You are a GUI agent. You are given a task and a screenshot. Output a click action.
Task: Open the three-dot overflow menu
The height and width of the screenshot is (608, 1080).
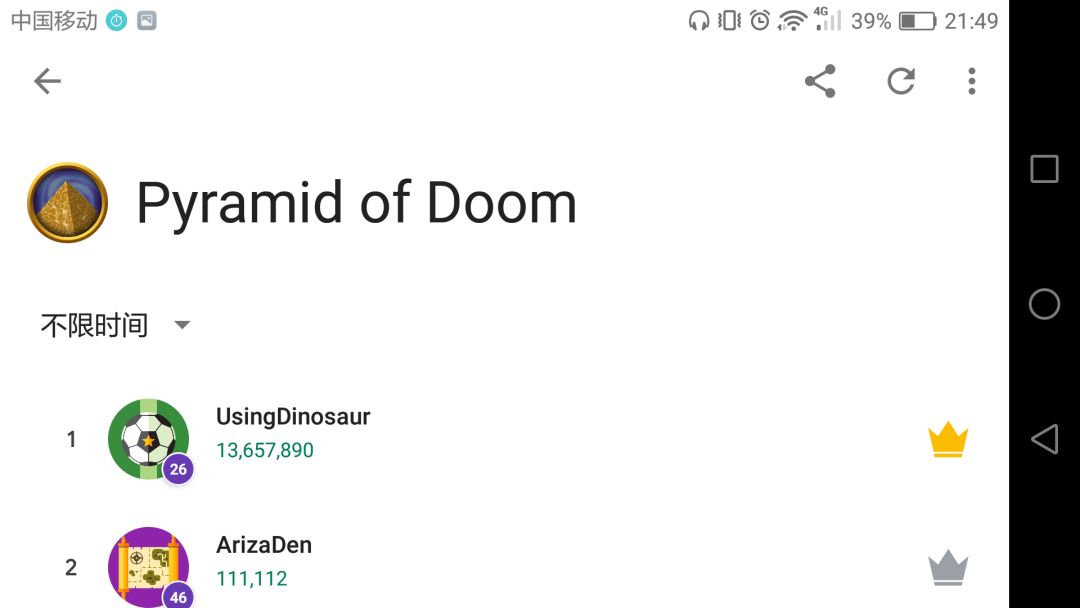(x=971, y=81)
